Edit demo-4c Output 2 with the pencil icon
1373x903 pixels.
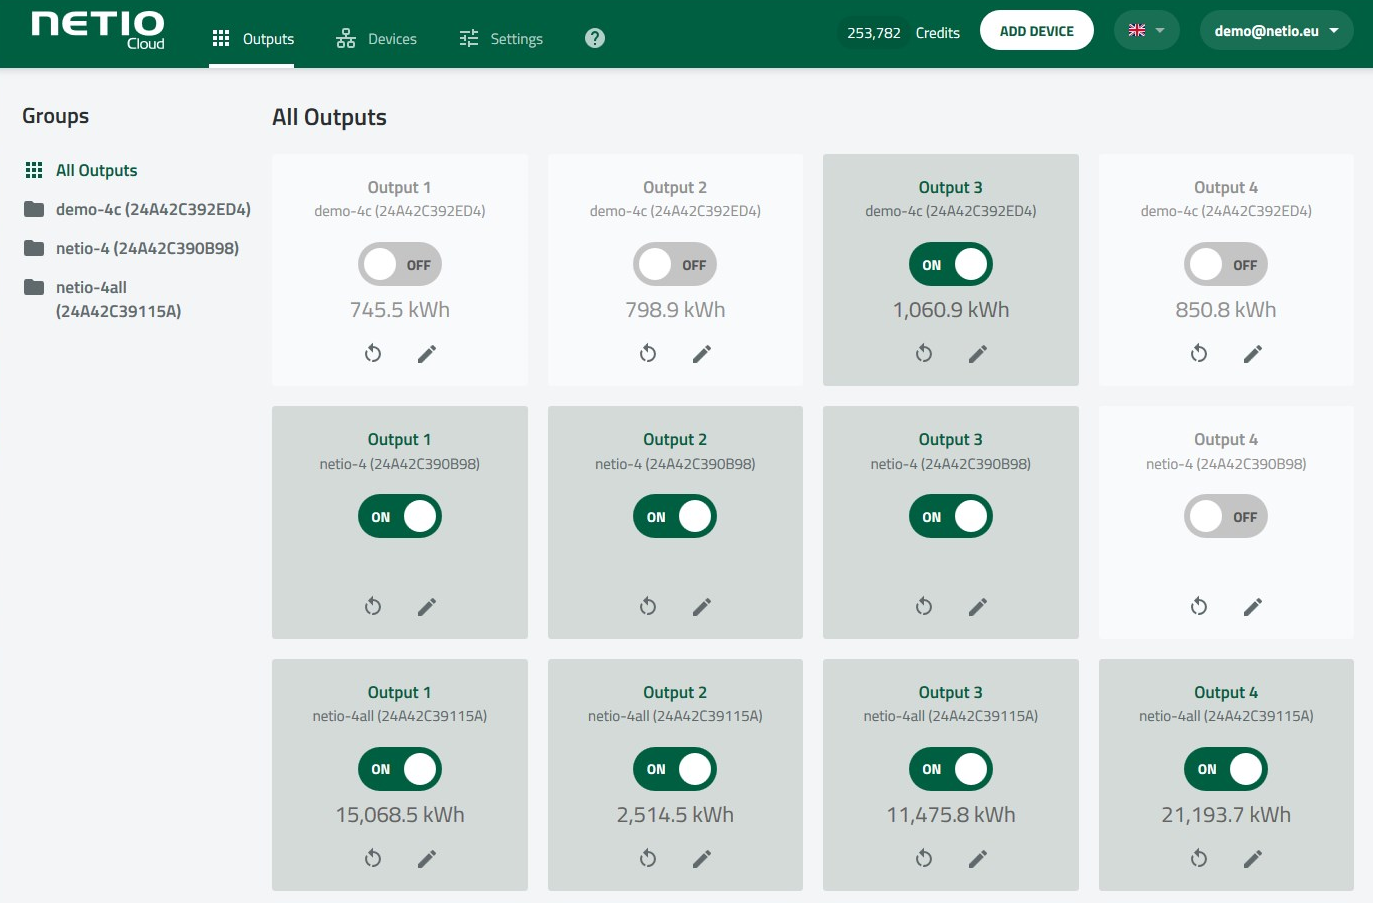coord(702,353)
